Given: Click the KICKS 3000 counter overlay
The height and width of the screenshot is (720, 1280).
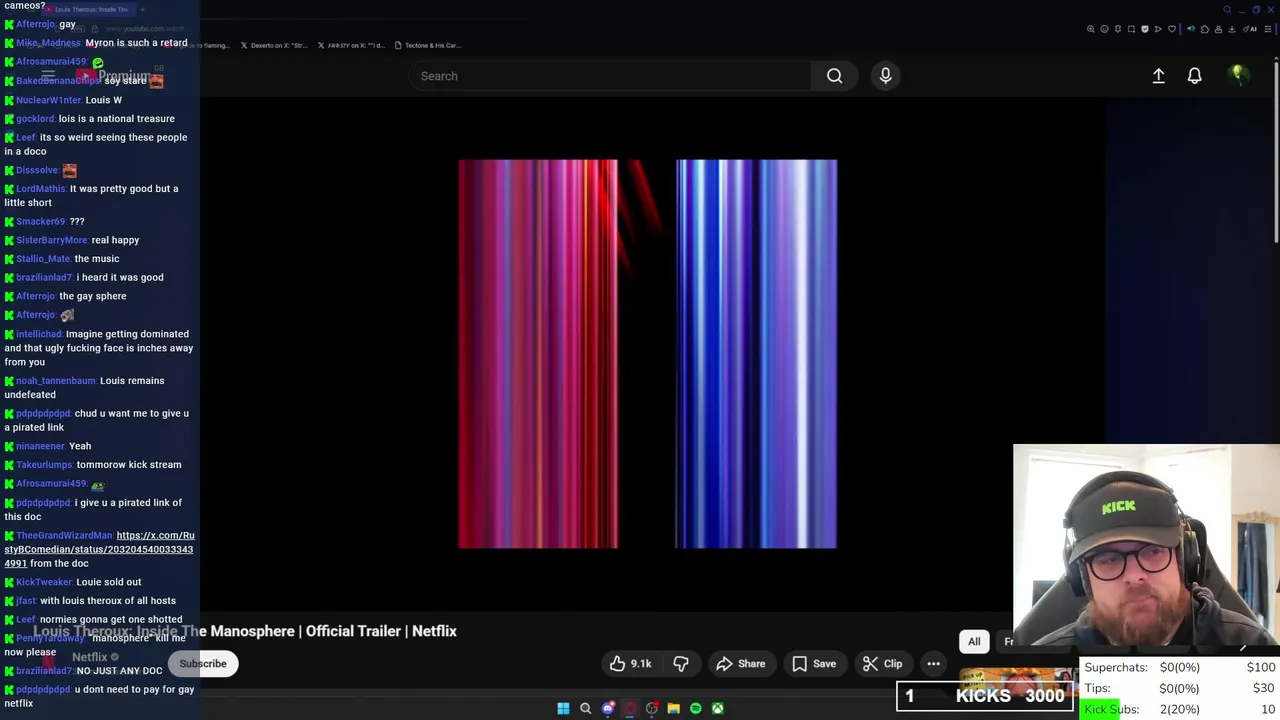Looking at the screenshot, I should pos(985,696).
